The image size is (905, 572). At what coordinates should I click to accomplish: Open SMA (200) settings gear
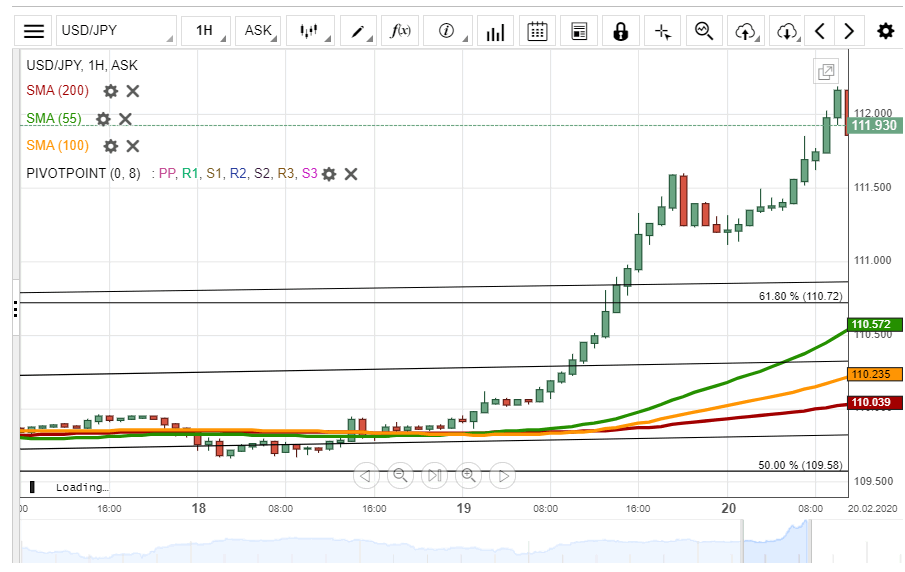pyautogui.click(x=111, y=91)
